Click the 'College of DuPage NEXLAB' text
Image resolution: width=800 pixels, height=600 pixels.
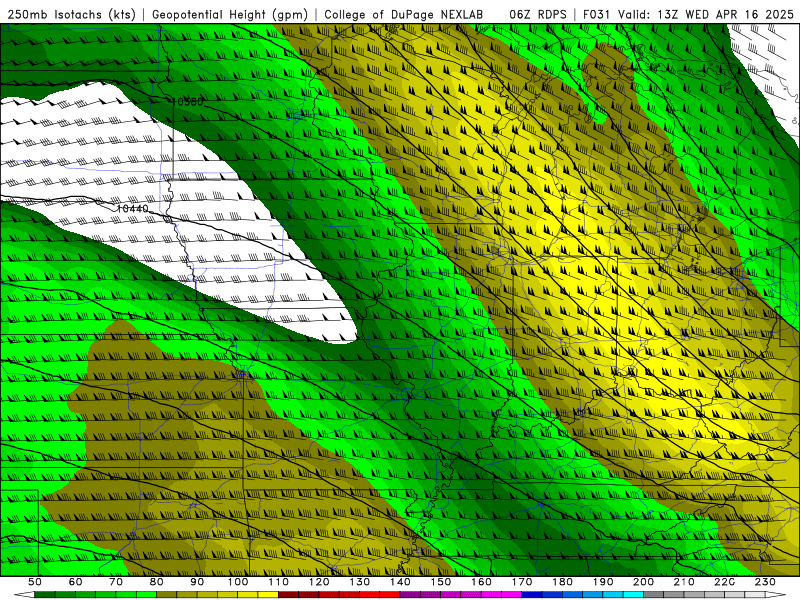[x=404, y=14]
